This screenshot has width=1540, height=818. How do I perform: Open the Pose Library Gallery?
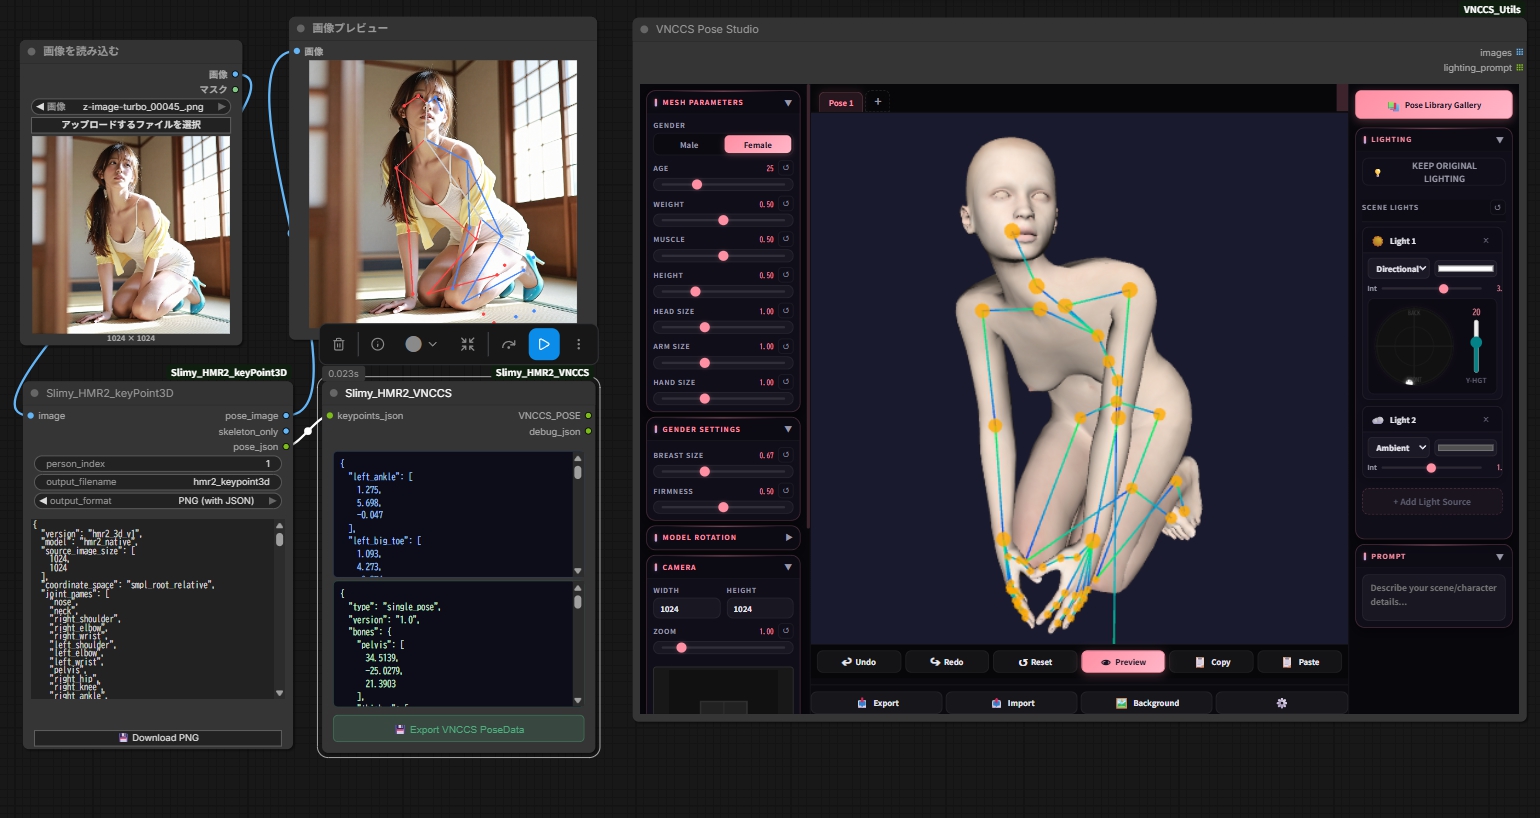(1434, 105)
